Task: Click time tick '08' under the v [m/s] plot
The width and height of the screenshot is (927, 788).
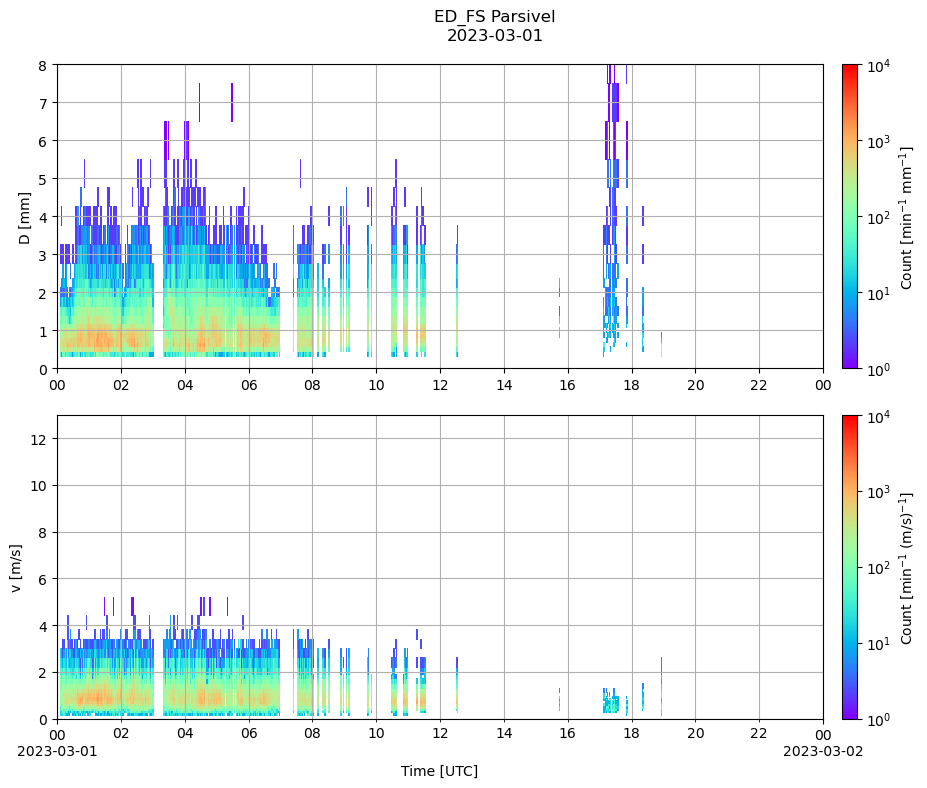Action: pos(313,734)
